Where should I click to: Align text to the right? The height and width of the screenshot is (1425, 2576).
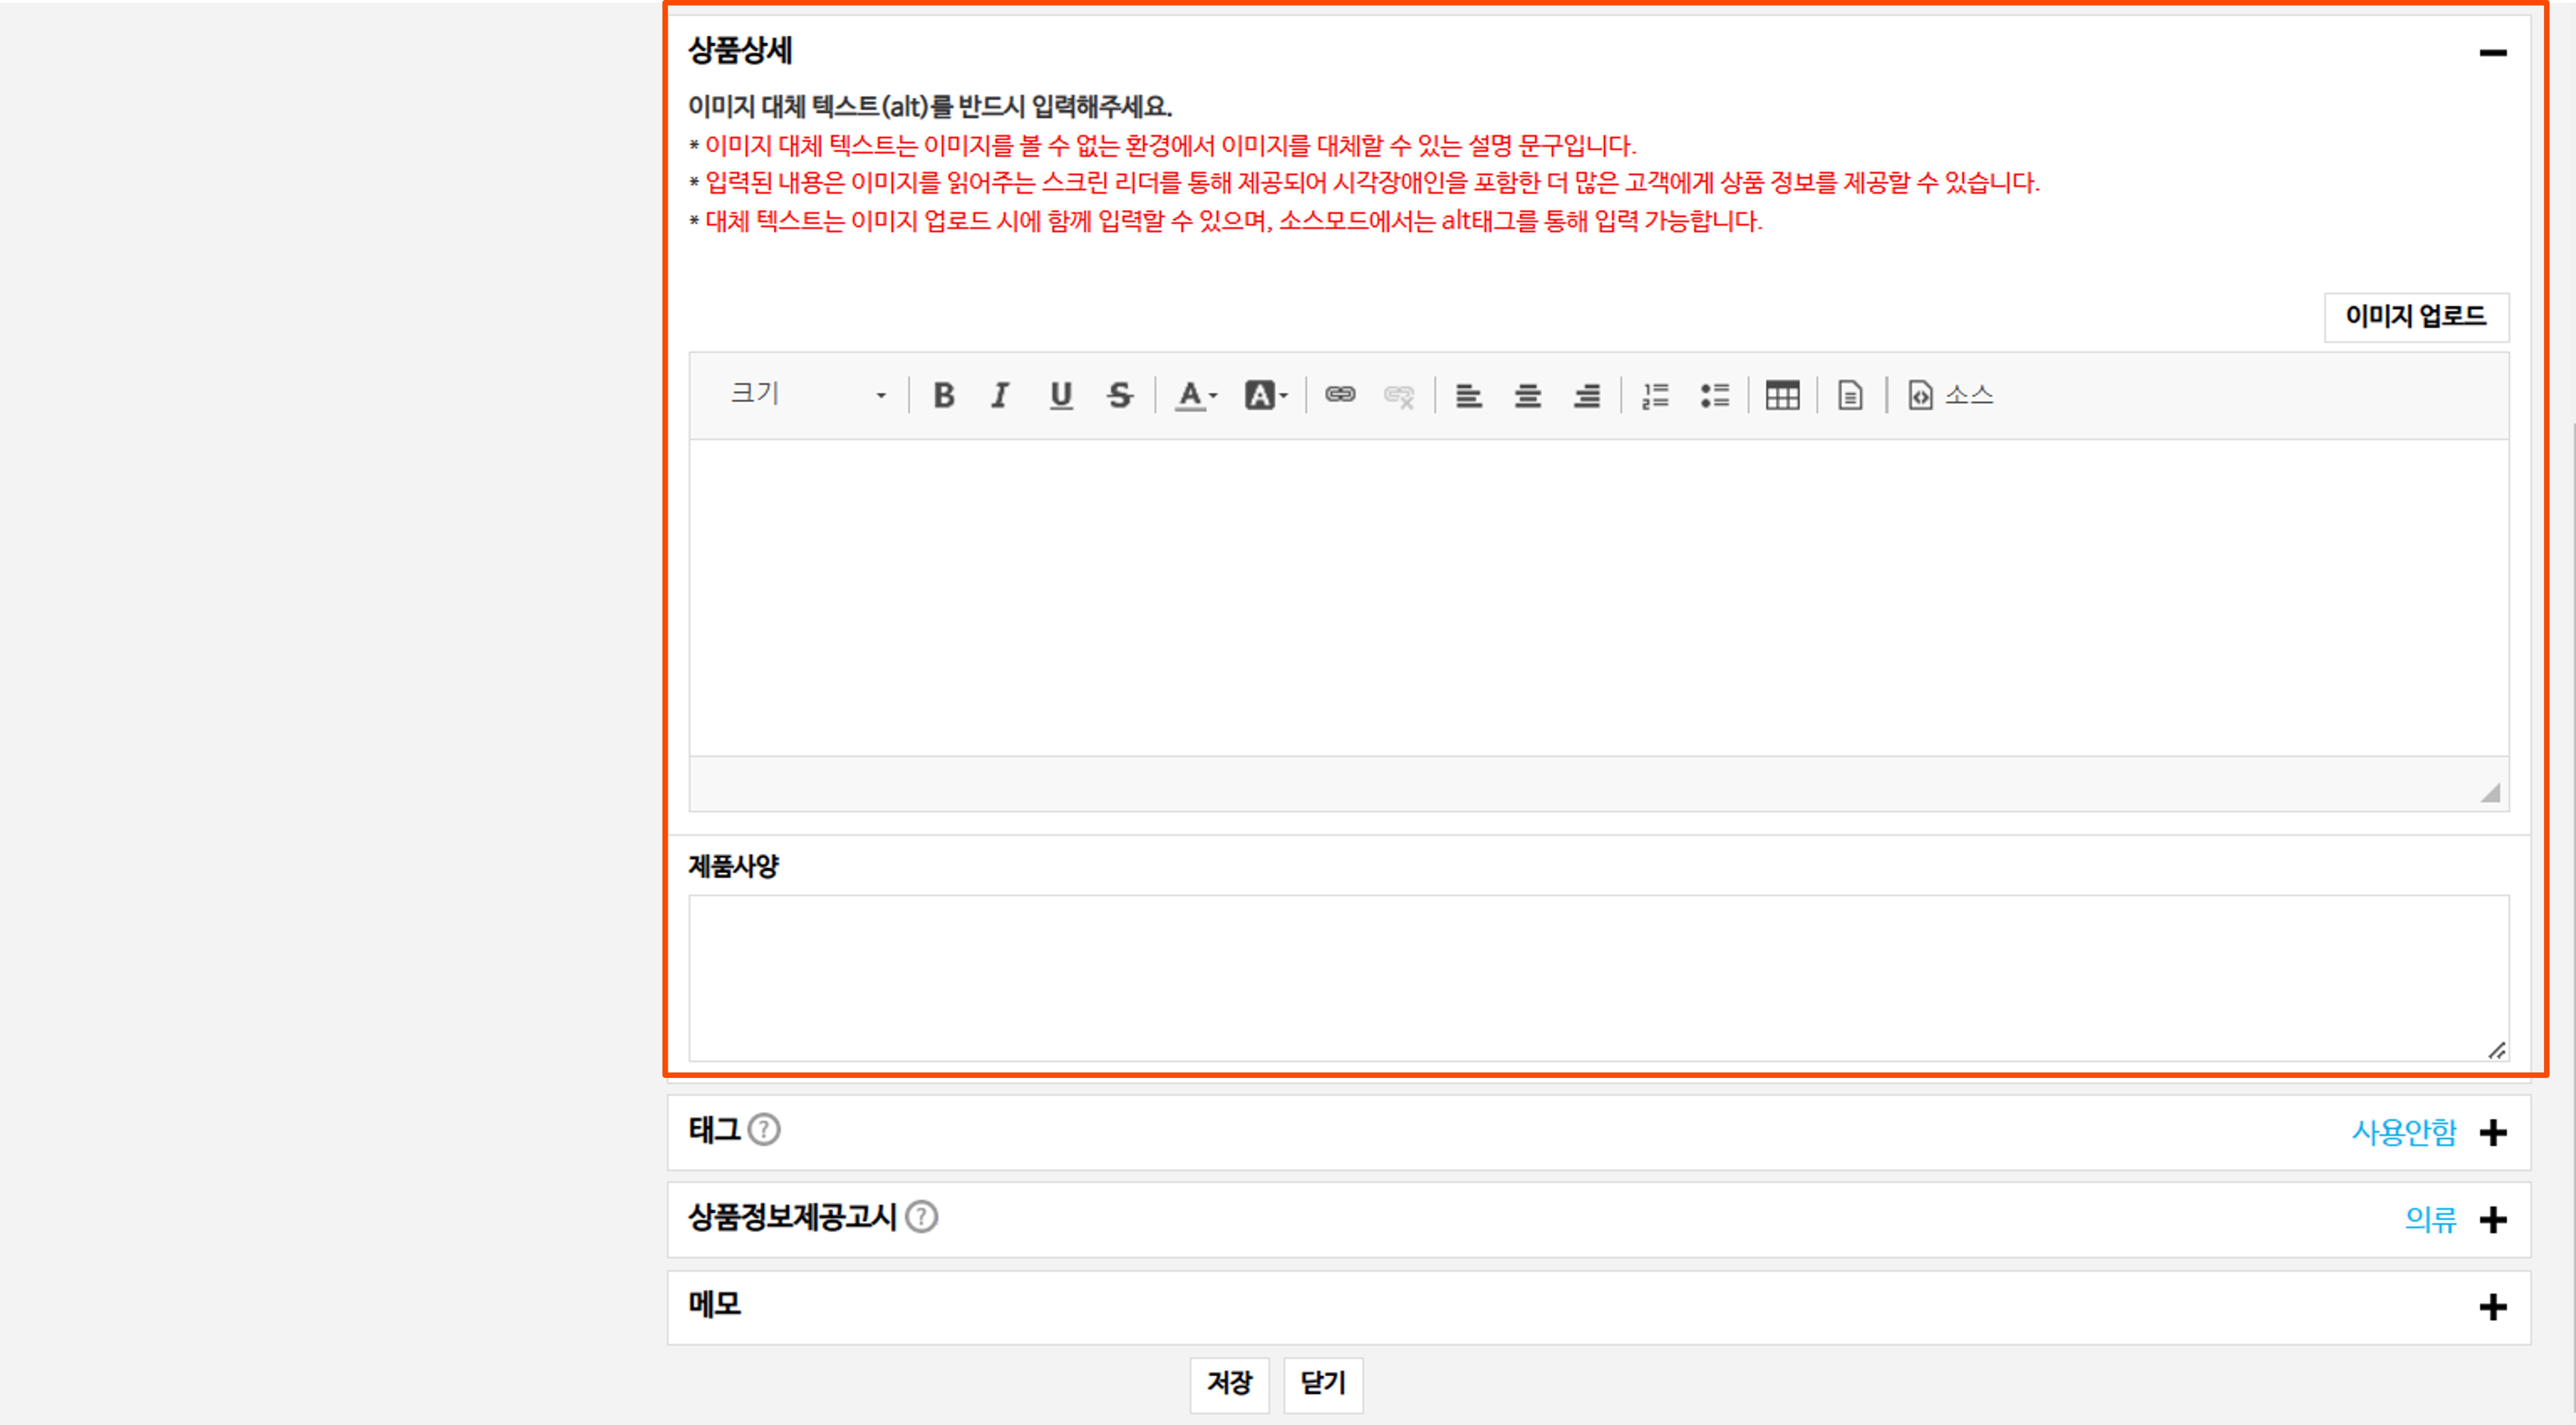[1587, 396]
